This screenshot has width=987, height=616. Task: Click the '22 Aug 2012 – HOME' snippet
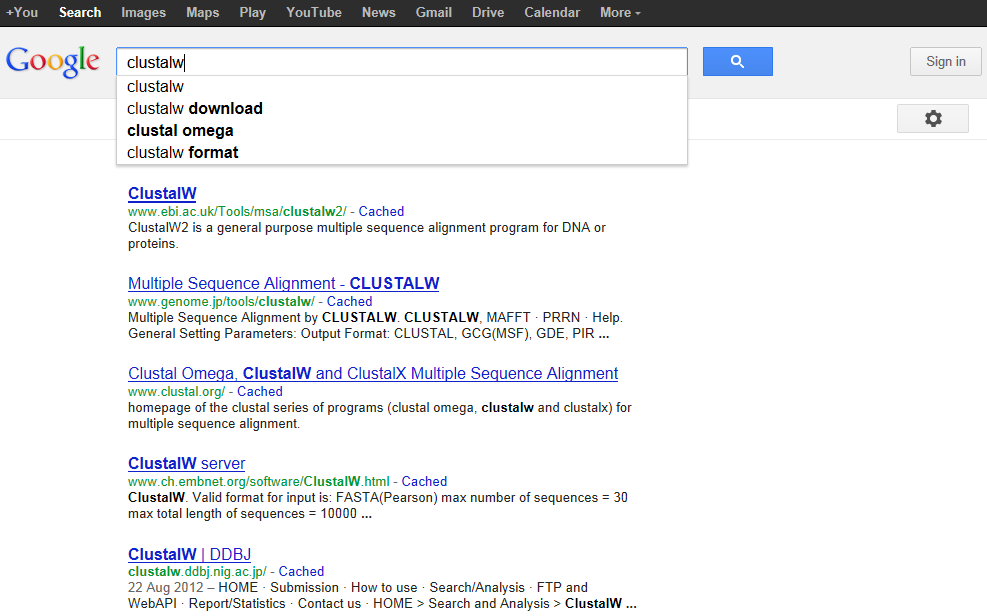(382, 595)
